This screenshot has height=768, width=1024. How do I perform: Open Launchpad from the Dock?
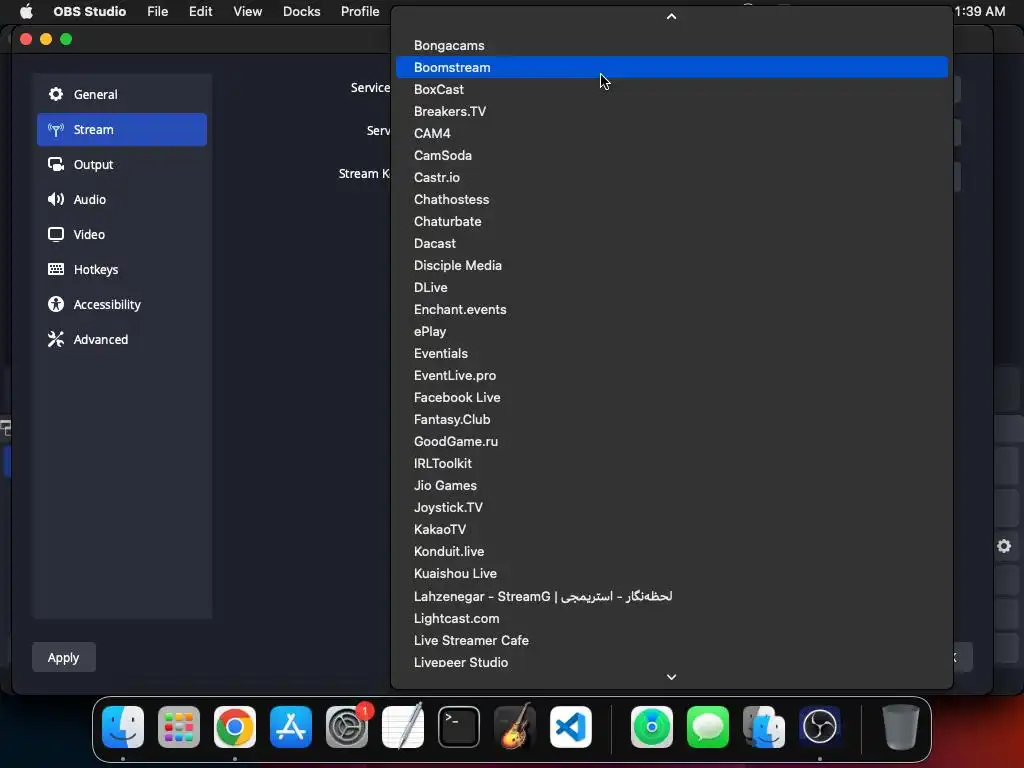point(179,726)
